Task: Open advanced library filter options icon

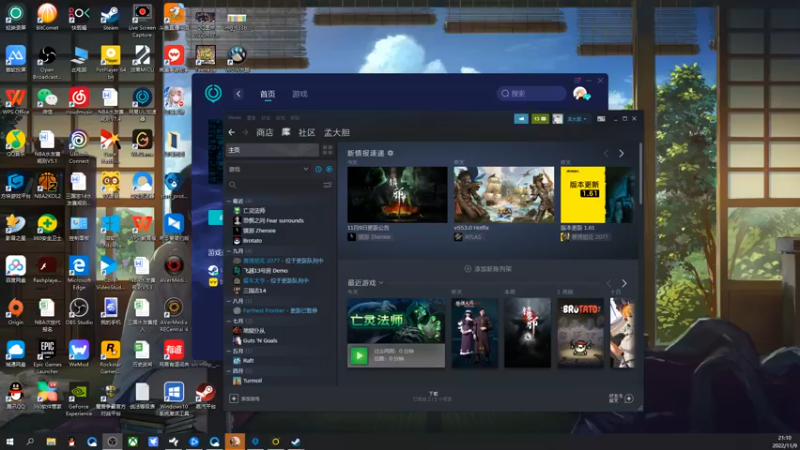Action: (328, 185)
